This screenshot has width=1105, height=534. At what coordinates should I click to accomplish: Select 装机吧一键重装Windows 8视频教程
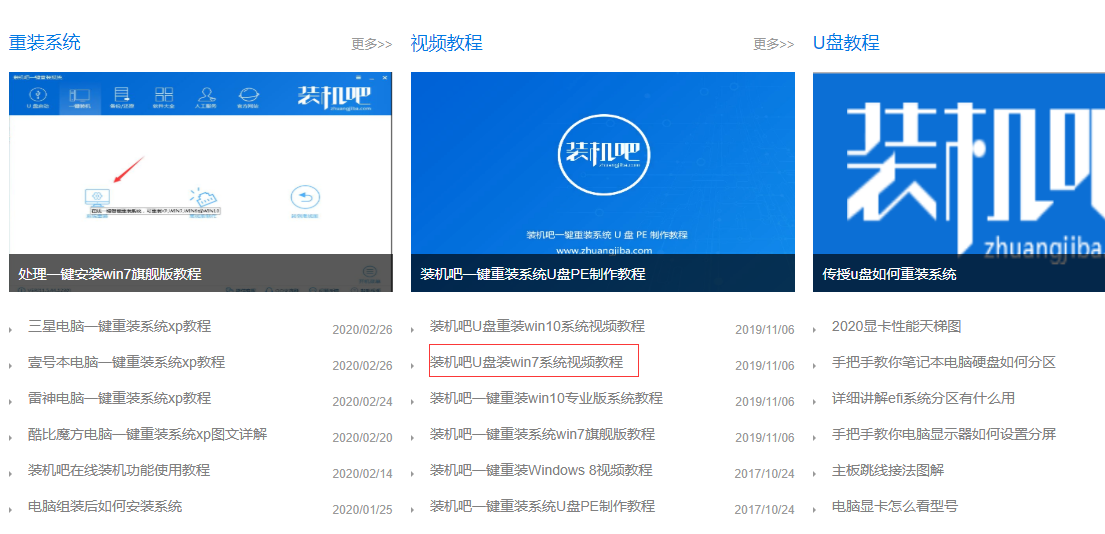point(541,470)
